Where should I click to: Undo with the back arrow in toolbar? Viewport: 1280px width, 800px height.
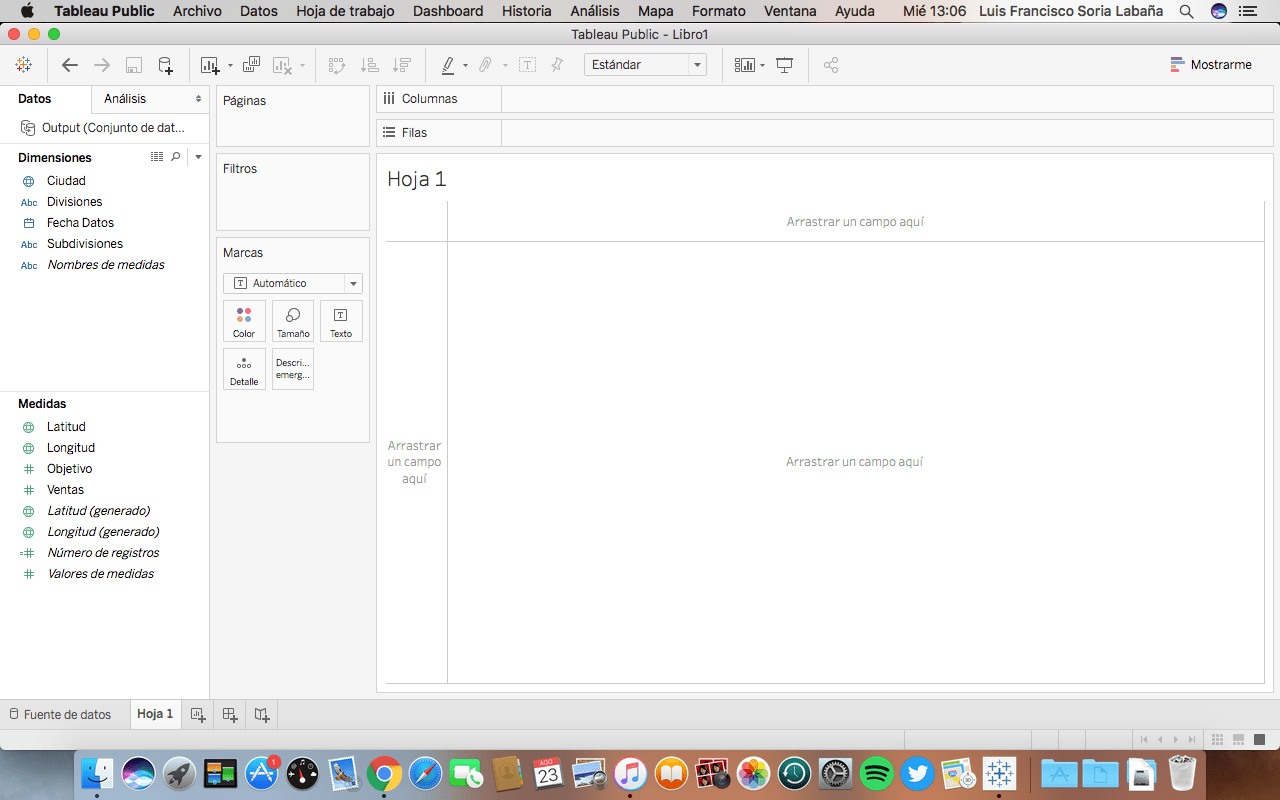[70, 65]
